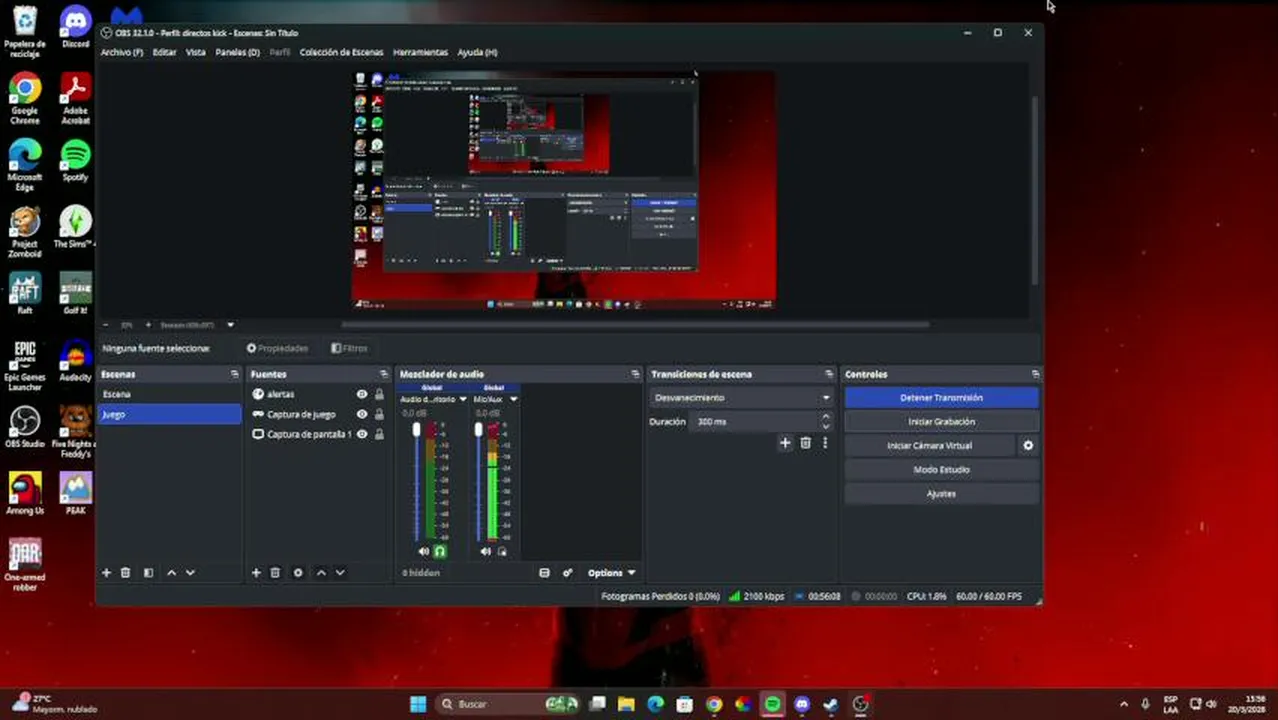
Task: Add a scene transition with plus icon
Action: point(785,443)
